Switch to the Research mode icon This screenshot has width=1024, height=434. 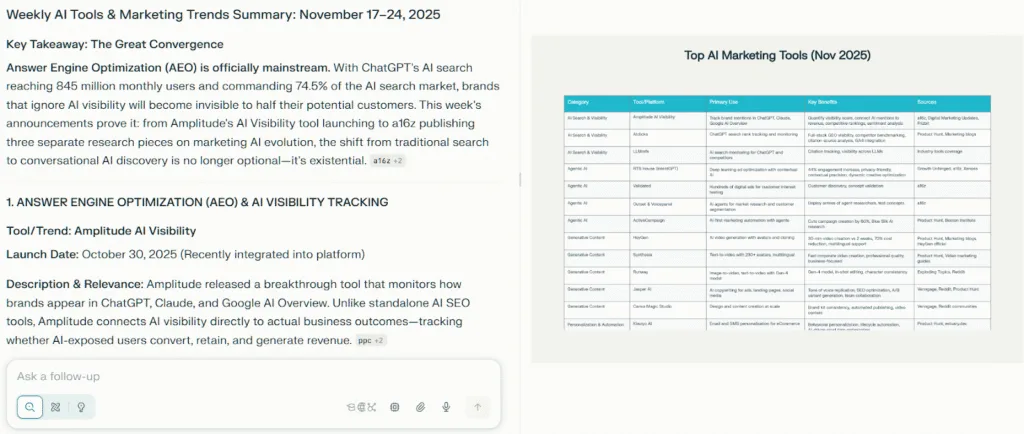click(x=56, y=407)
